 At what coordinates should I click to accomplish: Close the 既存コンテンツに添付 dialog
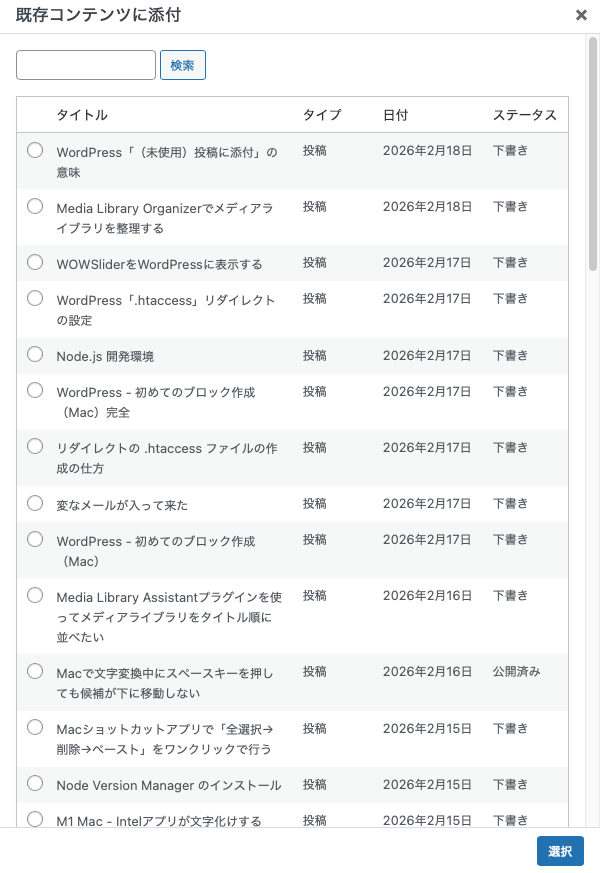[581, 15]
